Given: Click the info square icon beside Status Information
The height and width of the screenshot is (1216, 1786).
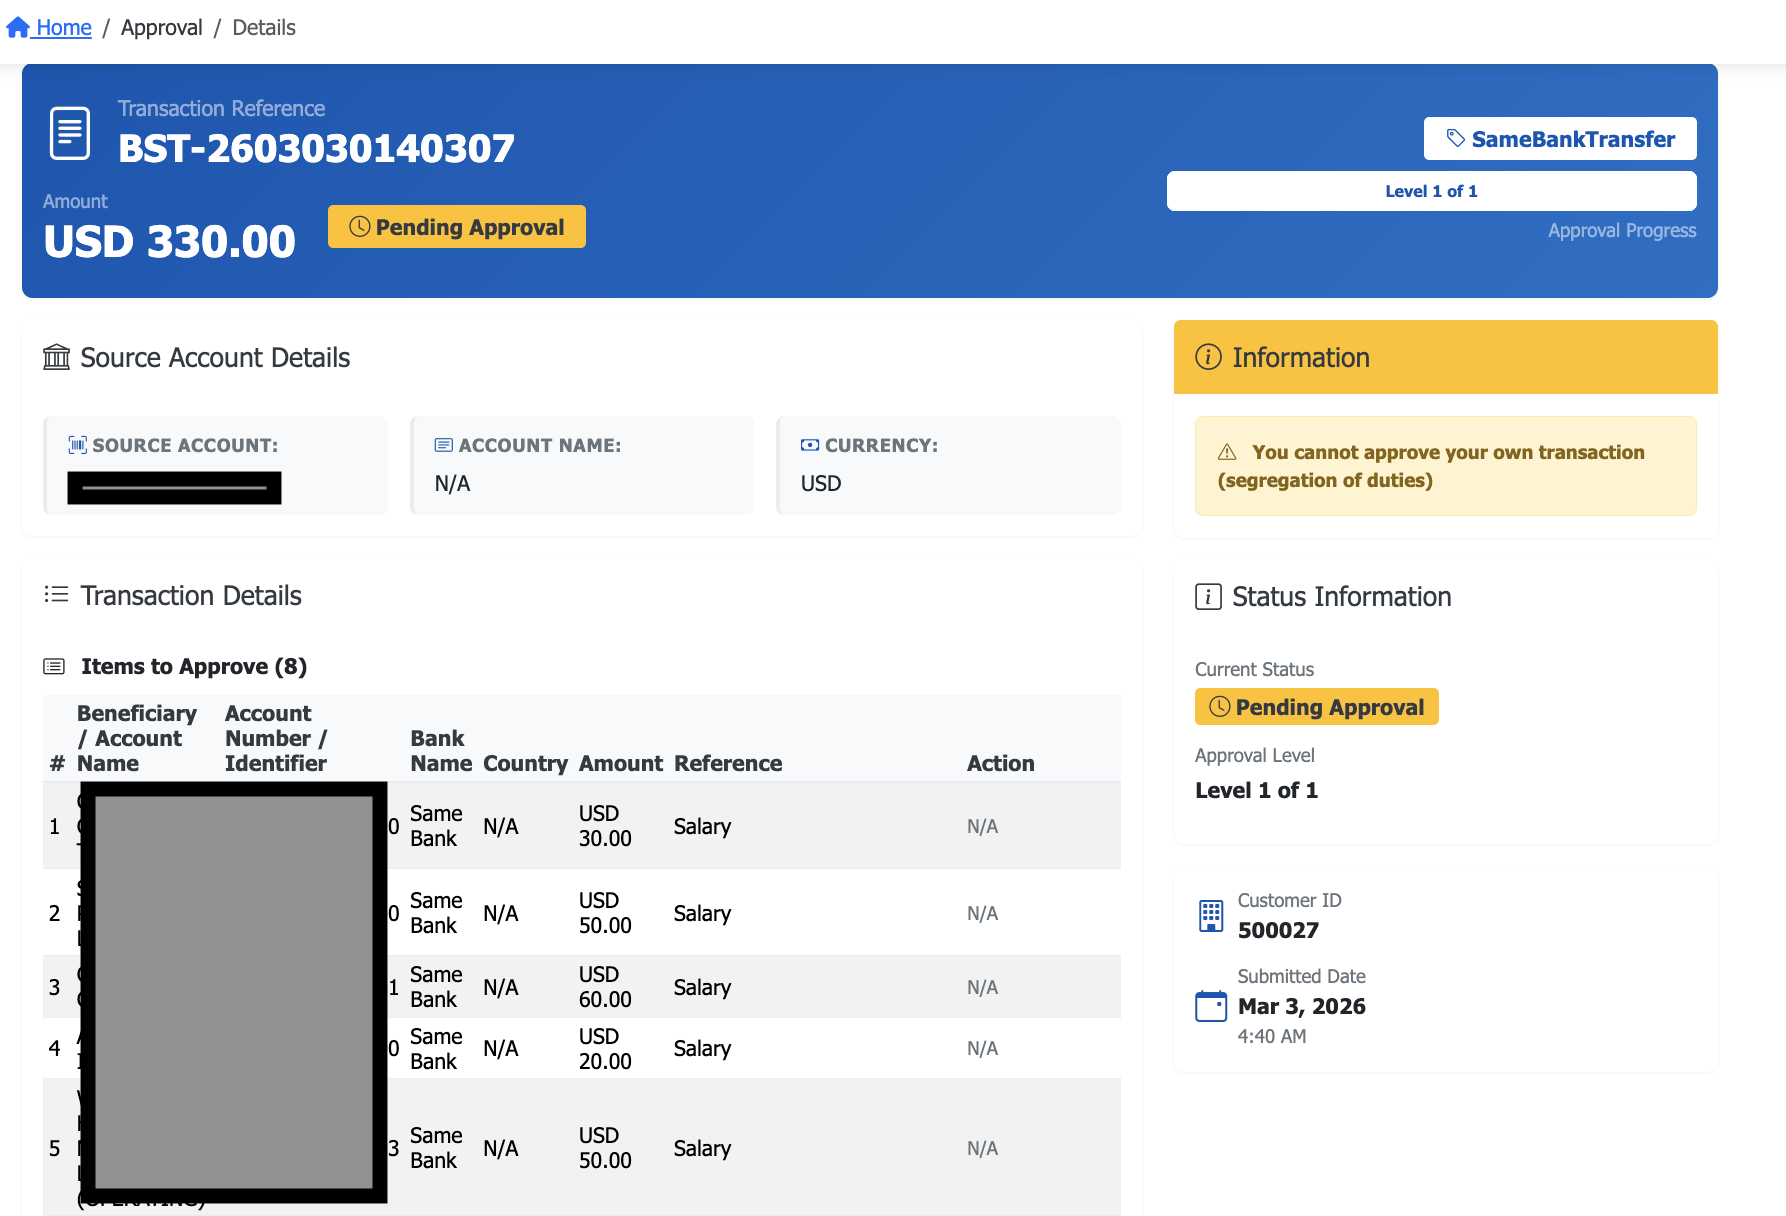Looking at the screenshot, I should coord(1208,597).
